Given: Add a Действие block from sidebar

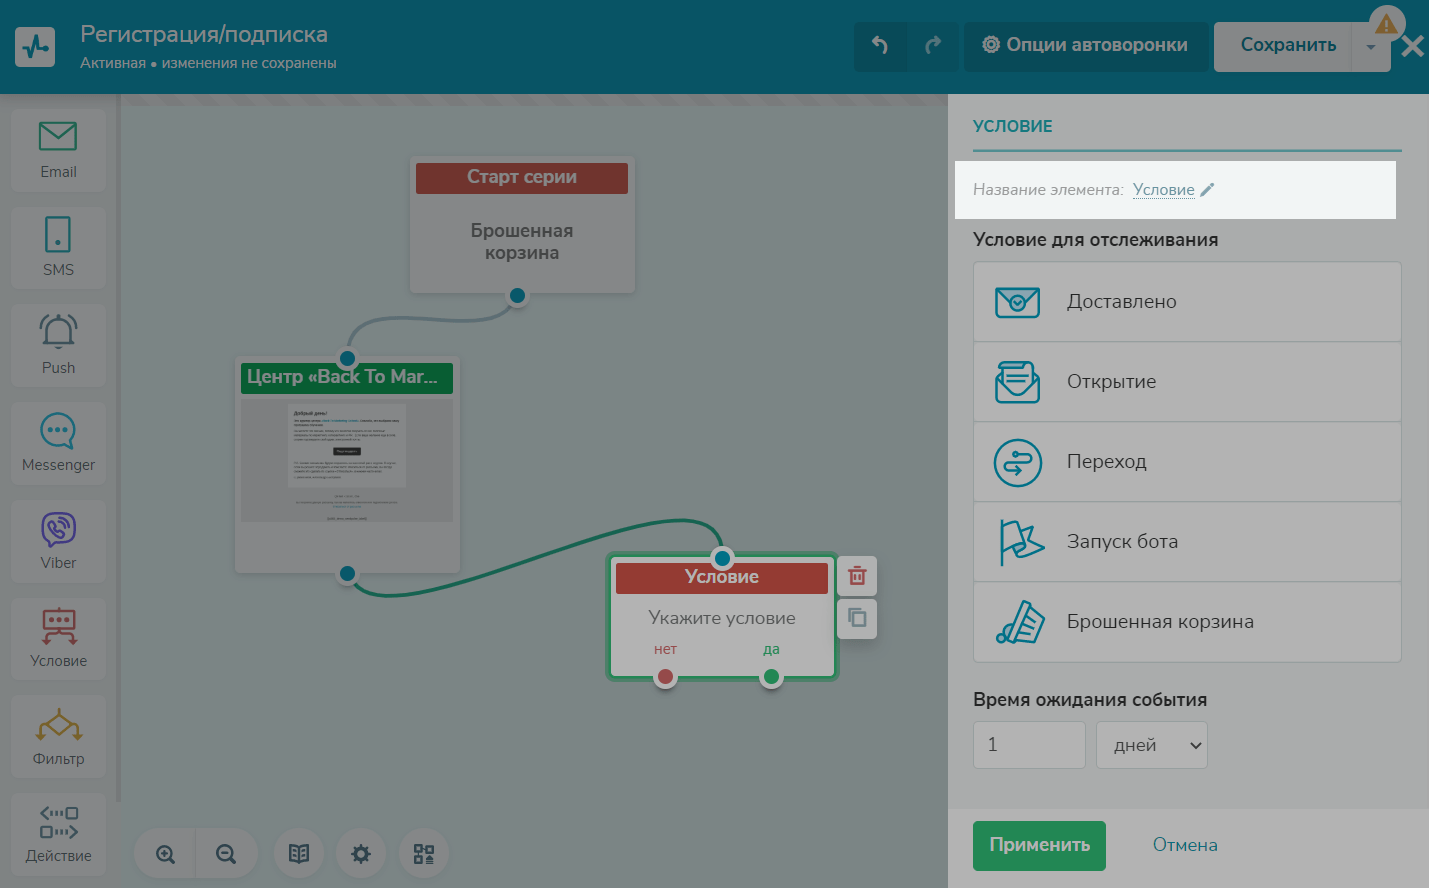Looking at the screenshot, I should (58, 834).
